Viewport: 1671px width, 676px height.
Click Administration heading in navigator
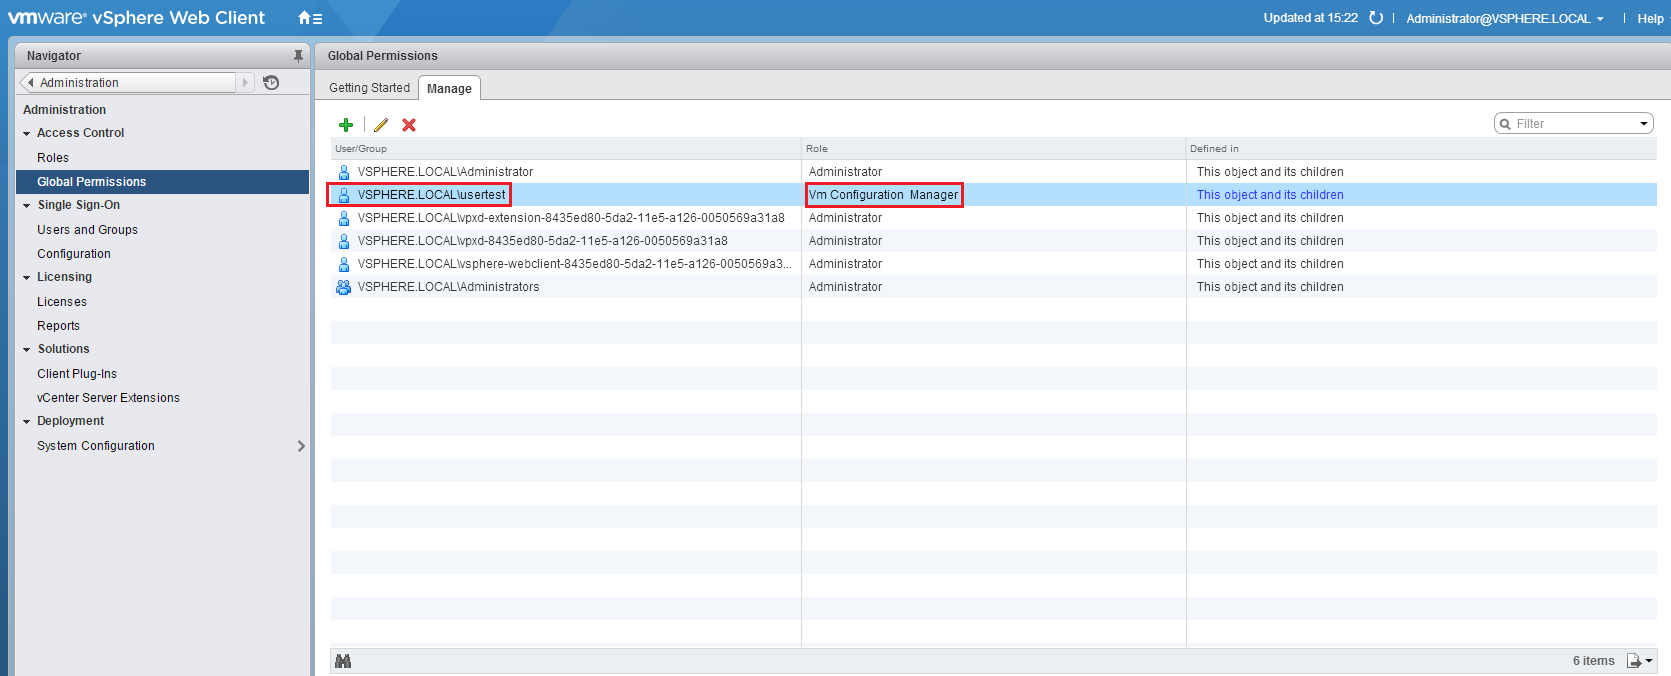(64, 110)
